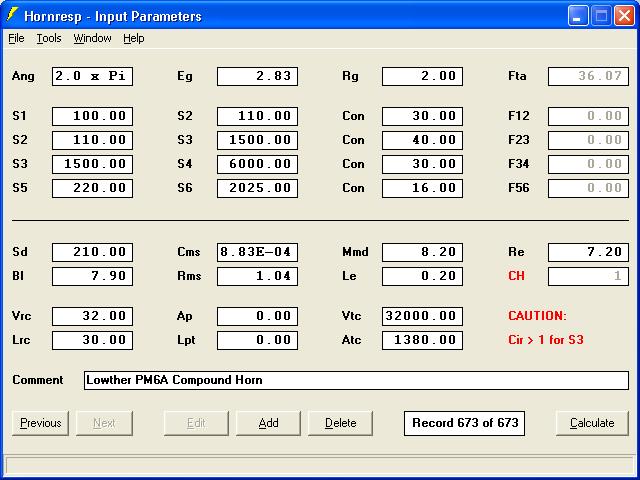Click the Rg field with 2.00
The image size is (640, 480).
click(x=422, y=76)
